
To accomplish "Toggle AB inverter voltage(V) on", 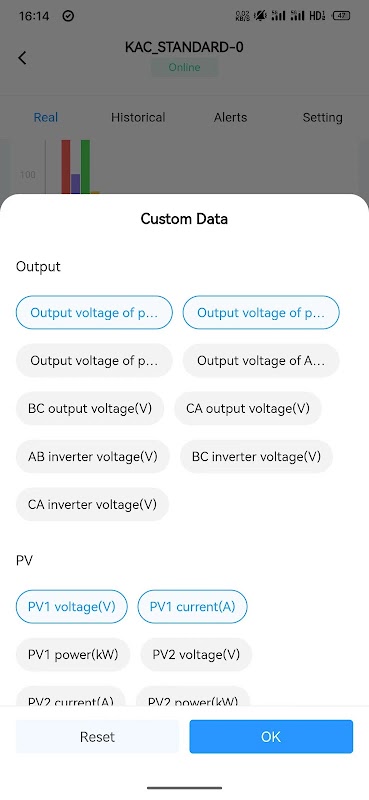I will (92, 456).
